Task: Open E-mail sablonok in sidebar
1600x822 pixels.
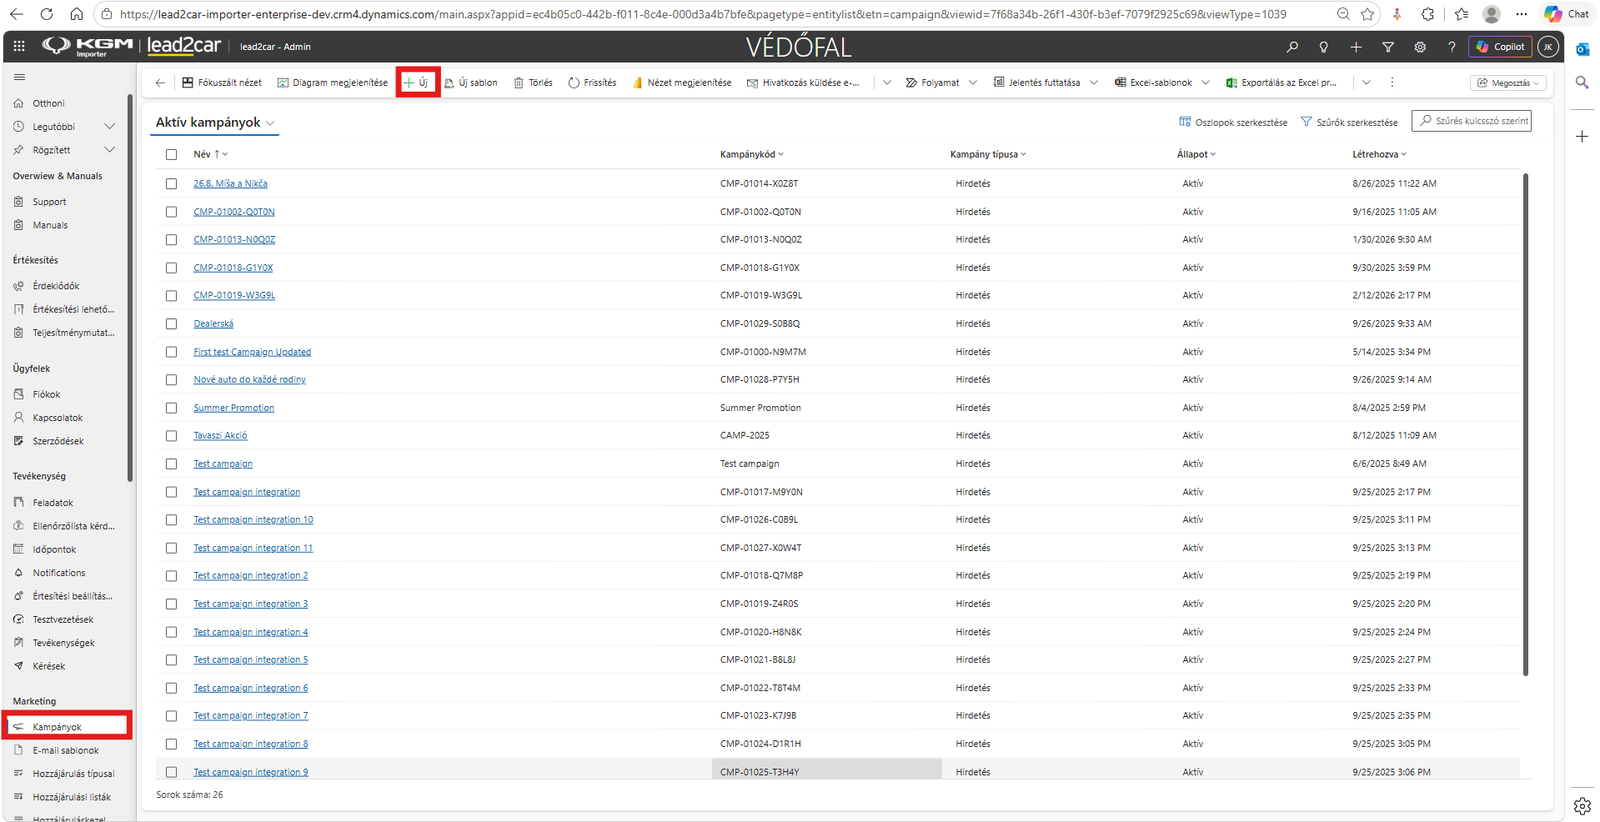Action: (x=68, y=750)
